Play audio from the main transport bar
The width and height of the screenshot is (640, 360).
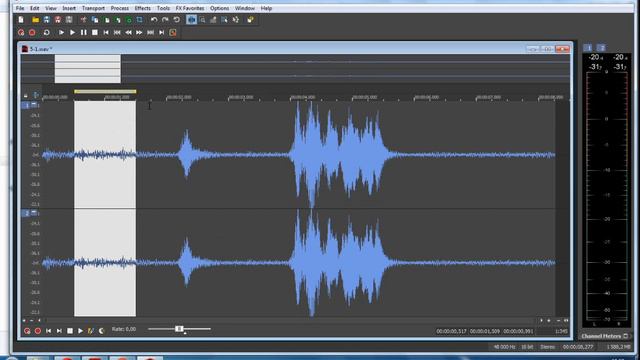[72, 32]
